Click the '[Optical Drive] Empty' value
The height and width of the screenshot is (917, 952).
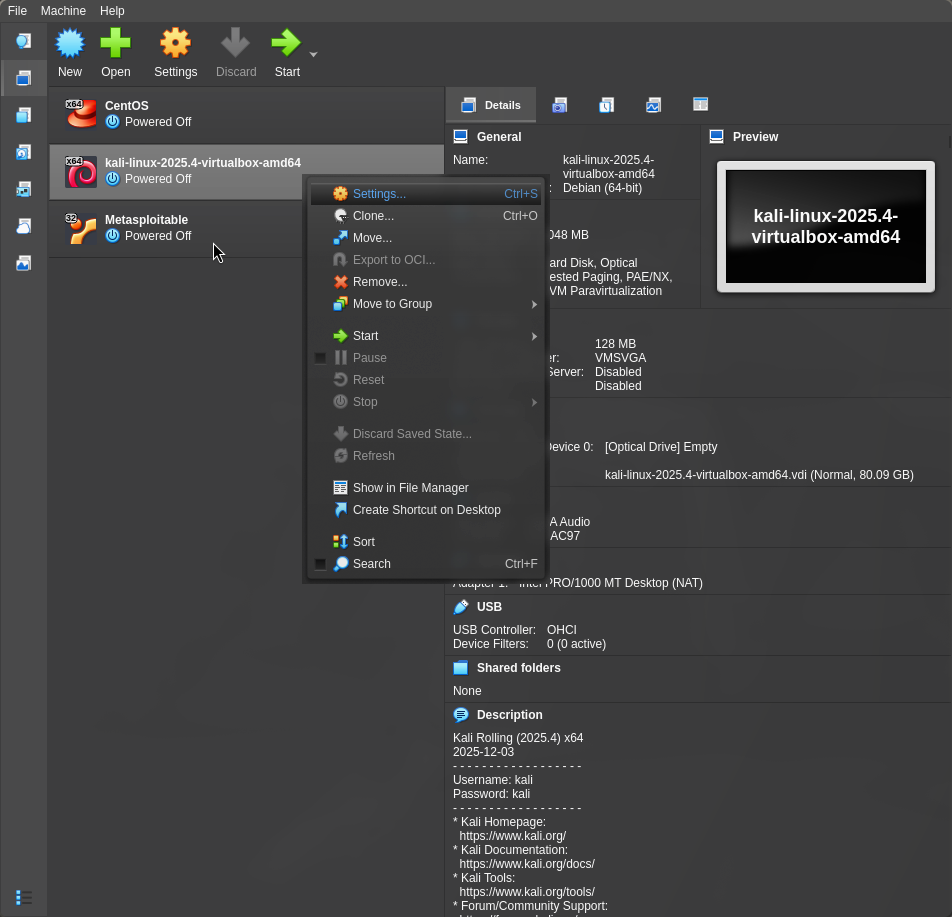(661, 447)
